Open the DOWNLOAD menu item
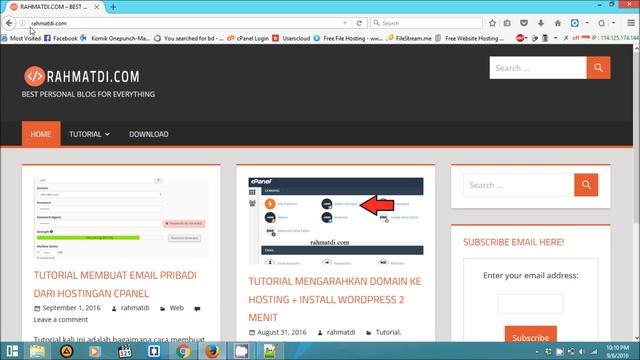 [x=149, y=134]
